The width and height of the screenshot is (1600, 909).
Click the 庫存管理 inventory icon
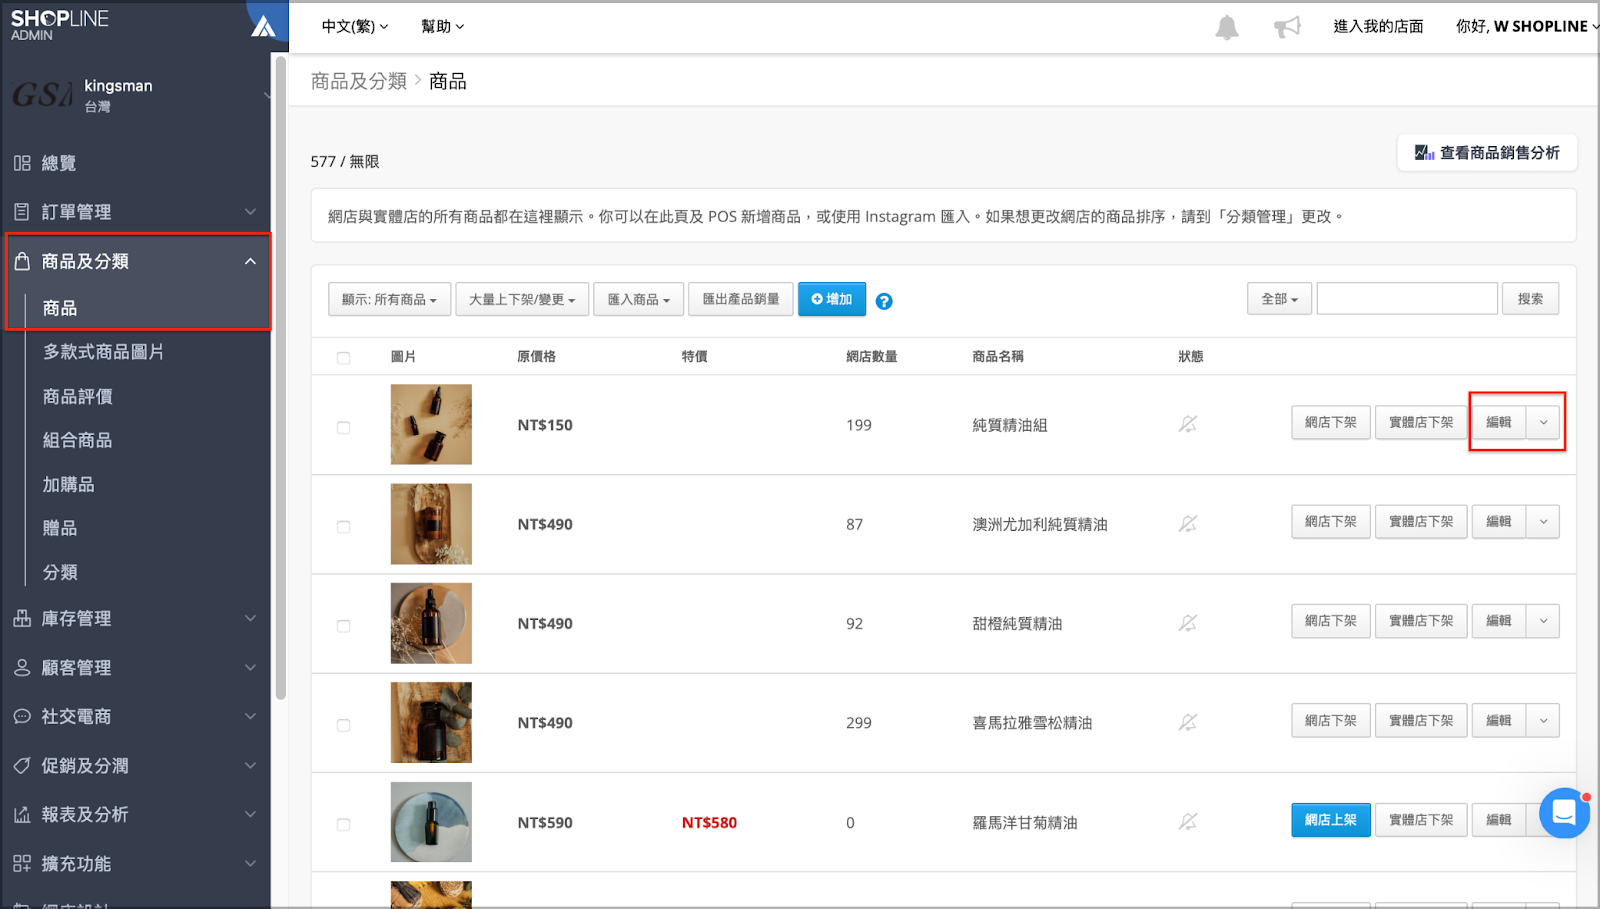tap(22, 618)
